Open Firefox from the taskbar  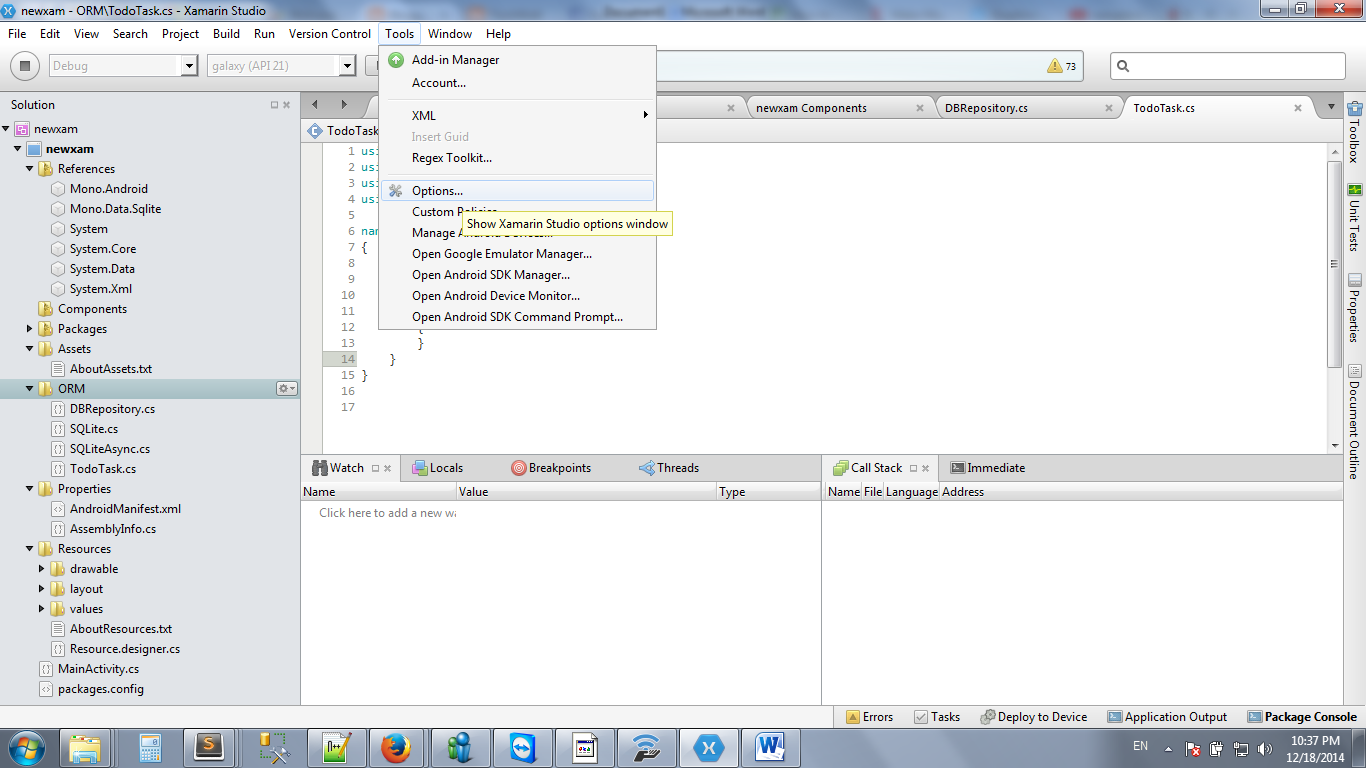pyautogui.click(x=396, y=747)
